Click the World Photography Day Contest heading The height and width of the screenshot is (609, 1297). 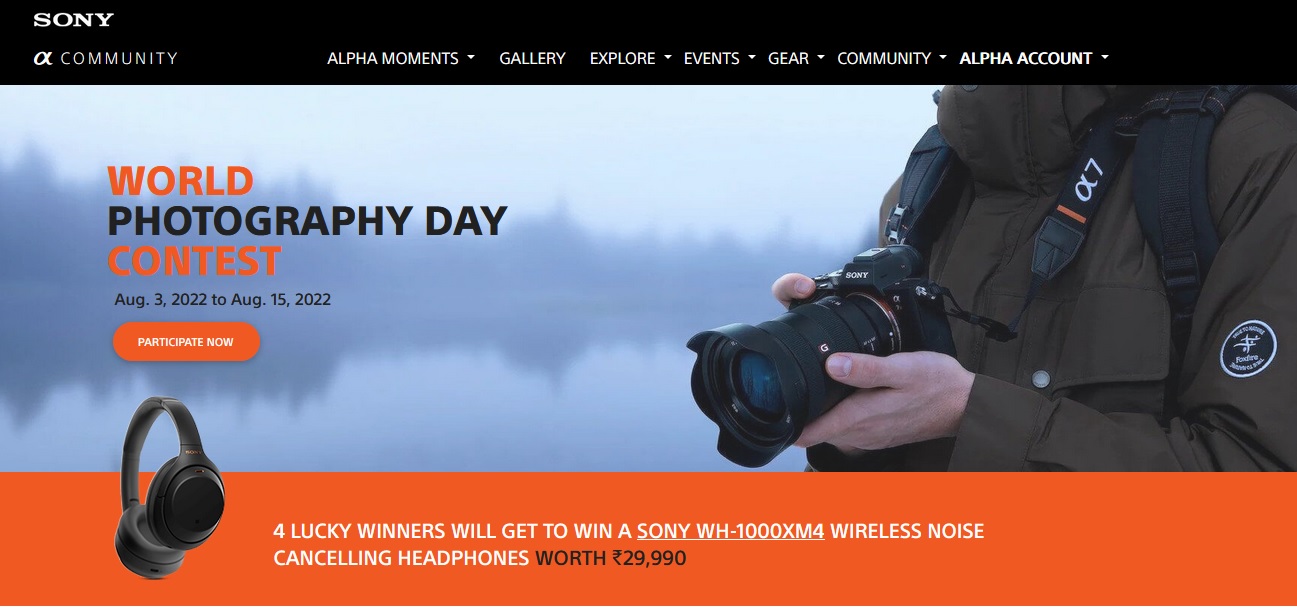tap(307, 221)
